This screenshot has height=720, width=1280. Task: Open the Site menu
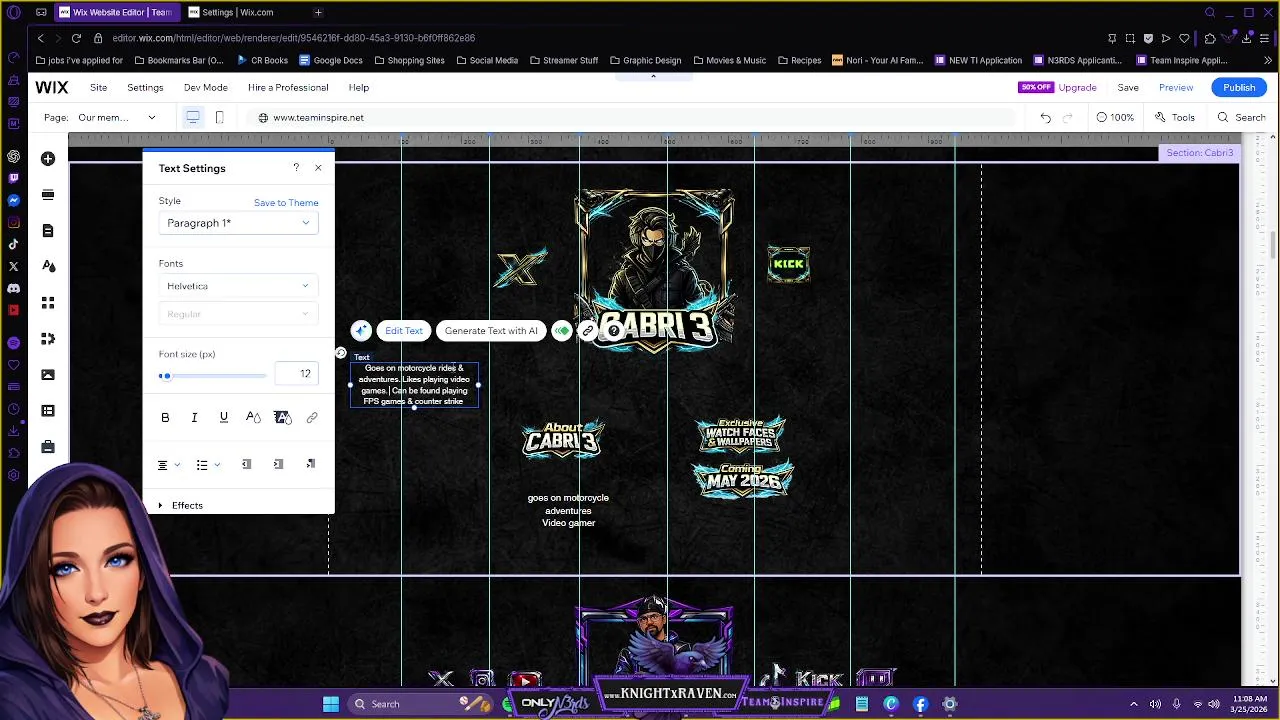click(98, 88)
